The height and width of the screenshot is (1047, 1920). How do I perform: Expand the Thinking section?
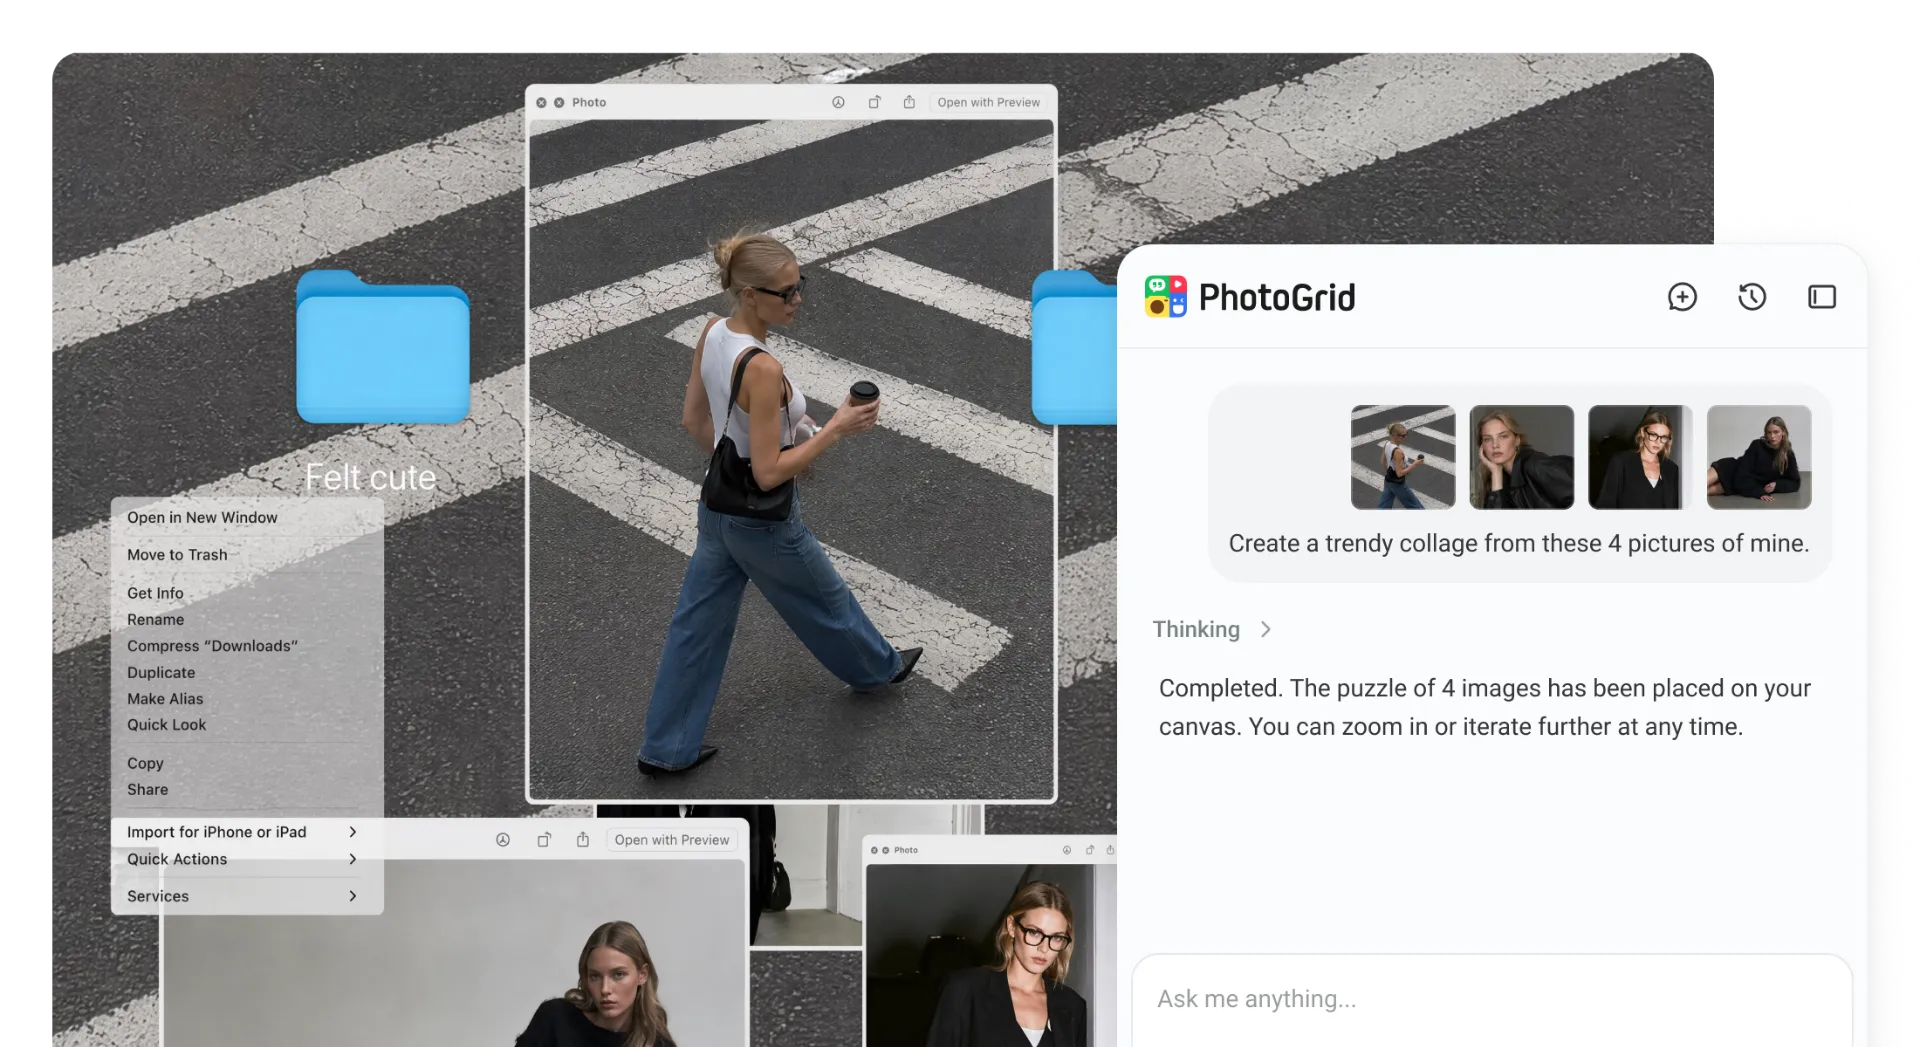click(1212, 629)
